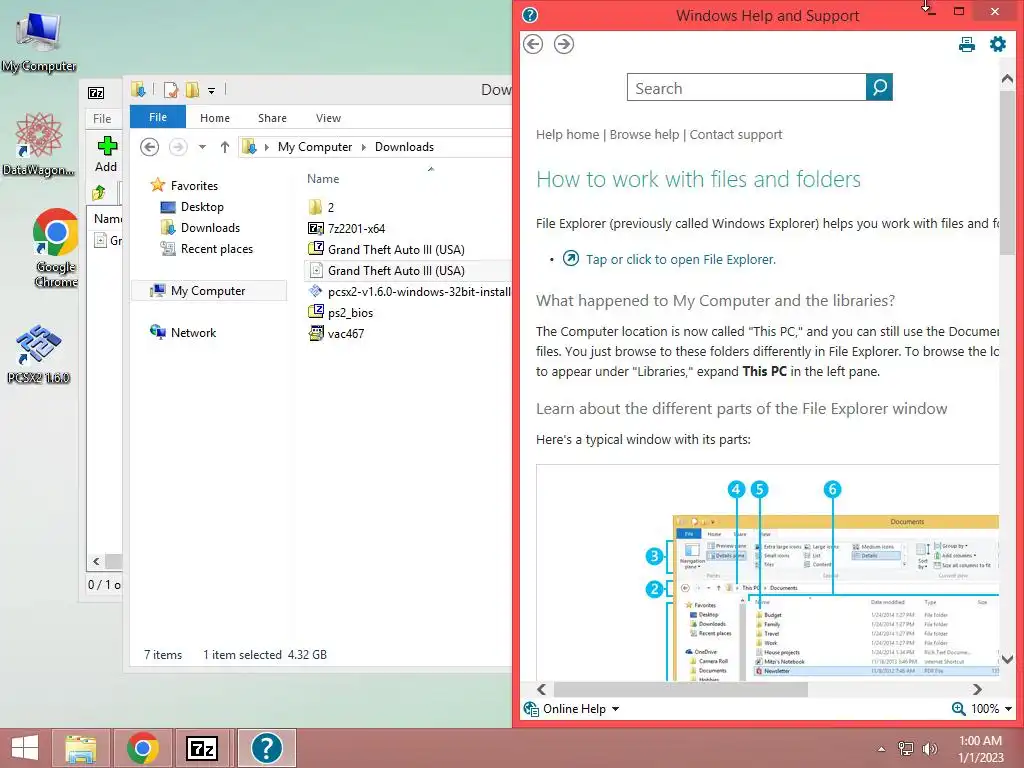
Task: Switch to Help and Support taskbar button
Action: click(x=266, y=748)
